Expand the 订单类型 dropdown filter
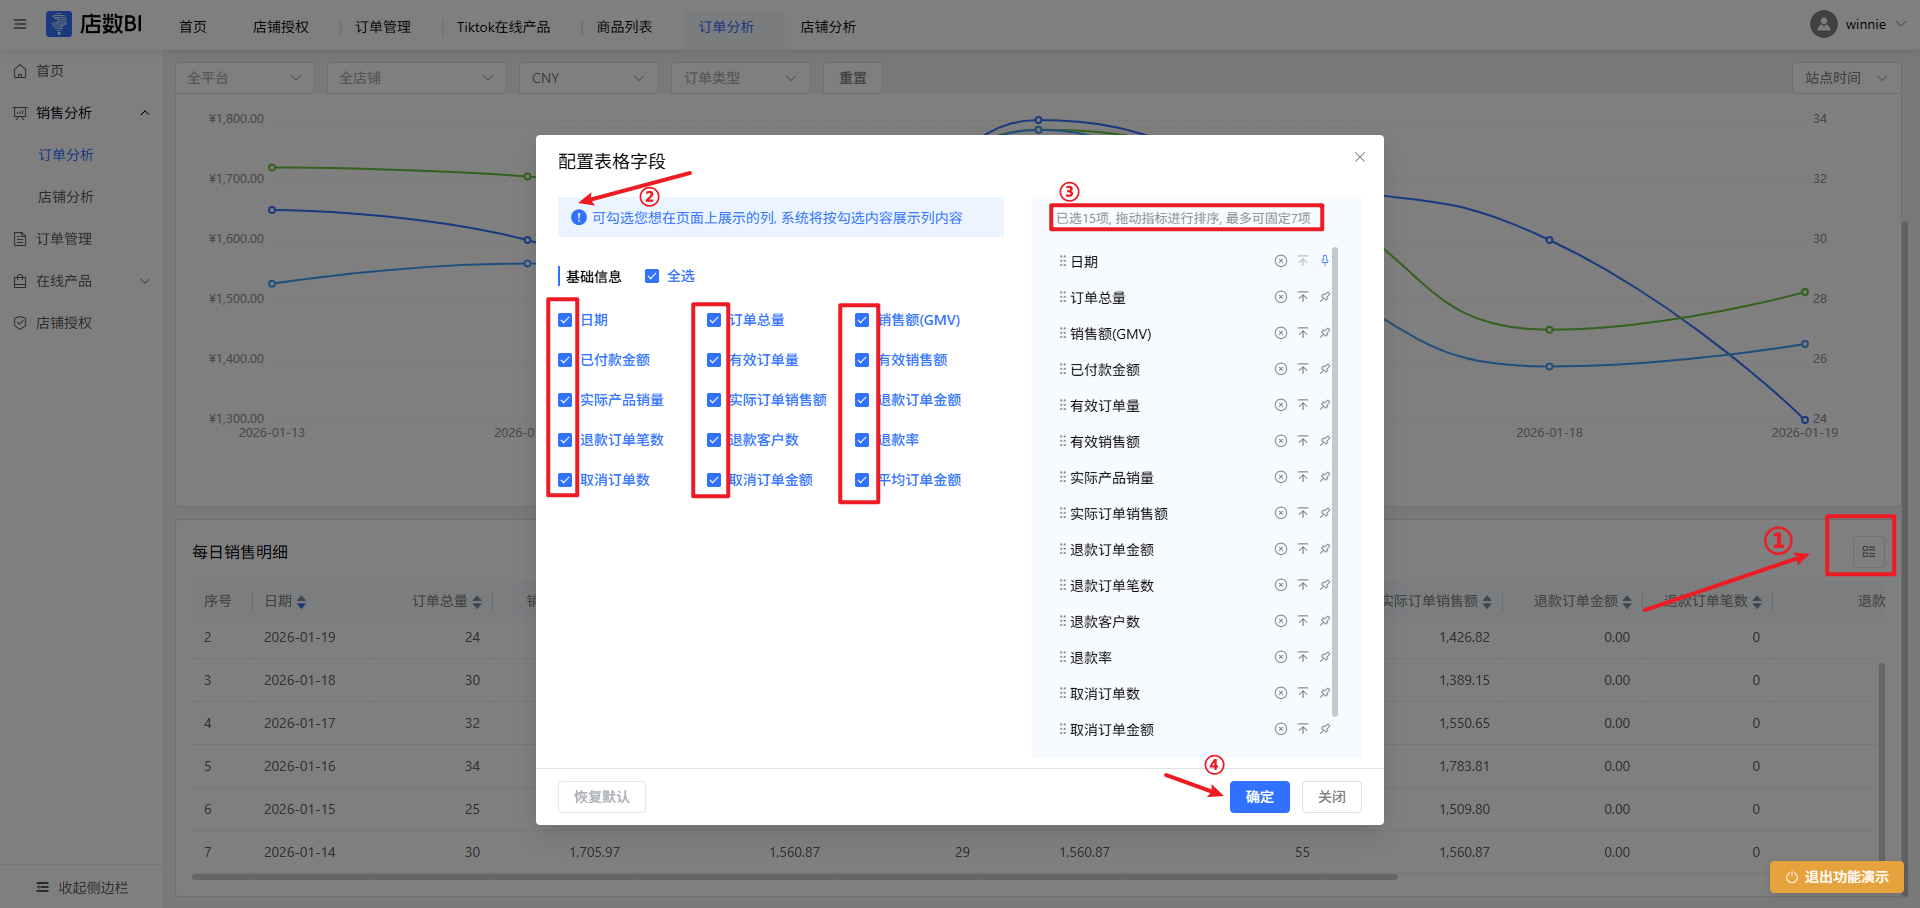This screenshot has width=1920, height=908. (740, 78)
